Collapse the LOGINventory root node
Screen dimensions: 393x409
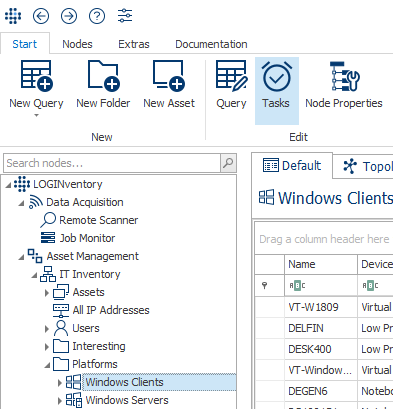[8, 185]
